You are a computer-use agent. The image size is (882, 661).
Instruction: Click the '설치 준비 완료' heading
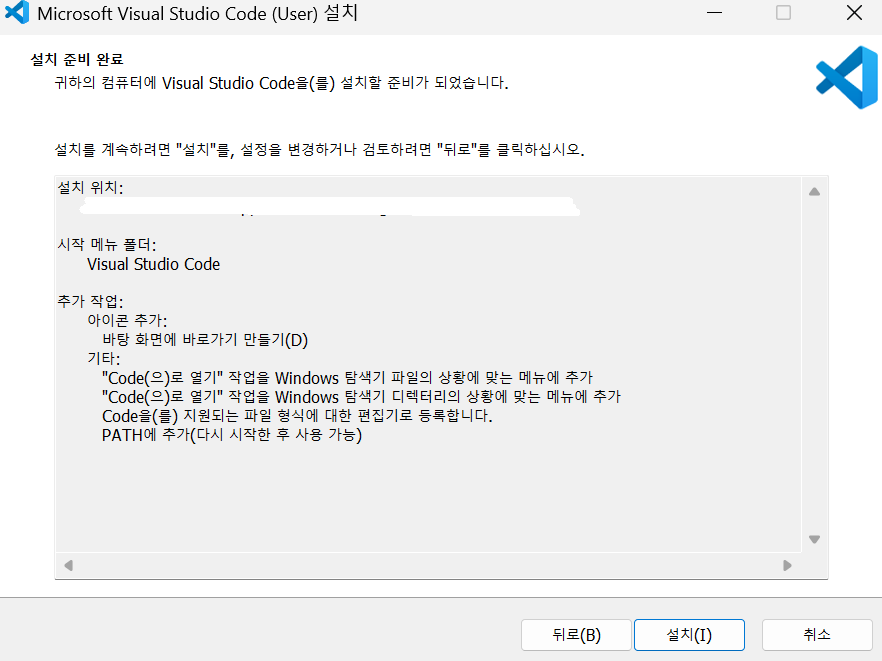[76, 59]
